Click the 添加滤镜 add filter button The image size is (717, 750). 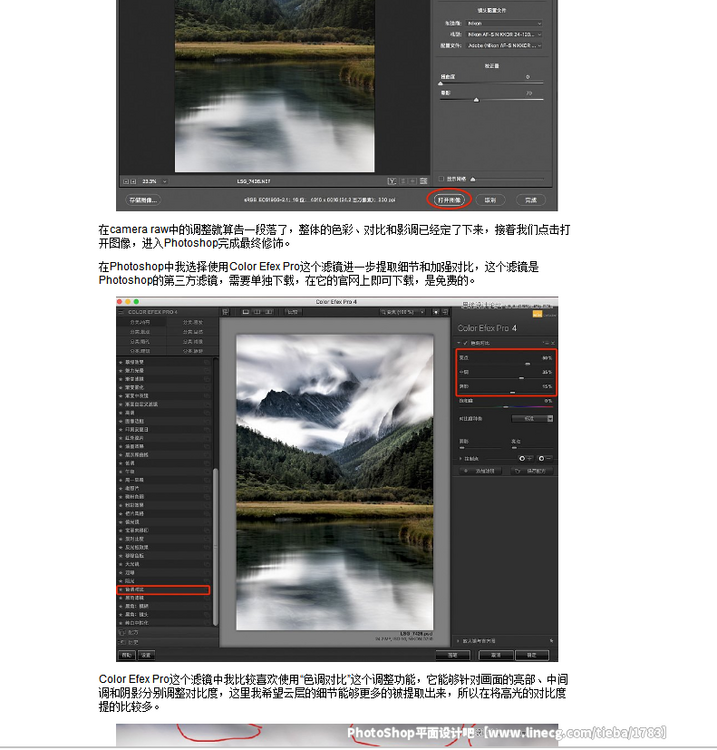coord(481,471)
